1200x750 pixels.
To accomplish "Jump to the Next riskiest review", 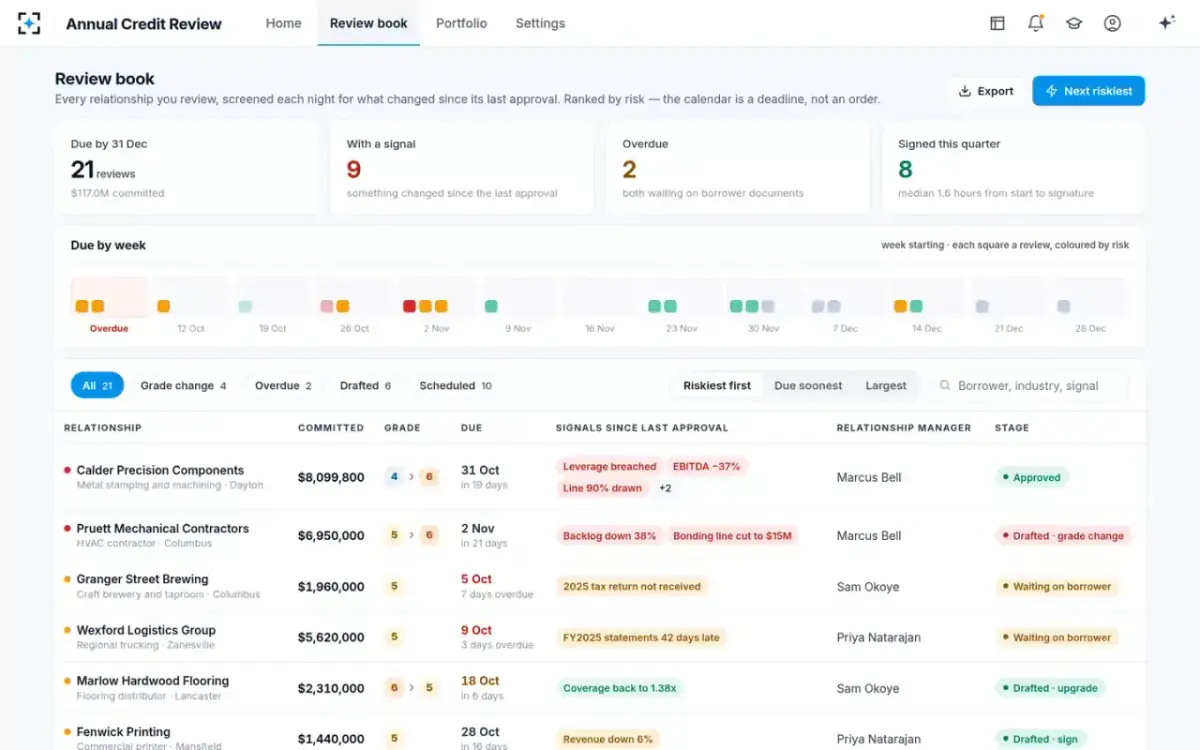I will point(1089,91).
